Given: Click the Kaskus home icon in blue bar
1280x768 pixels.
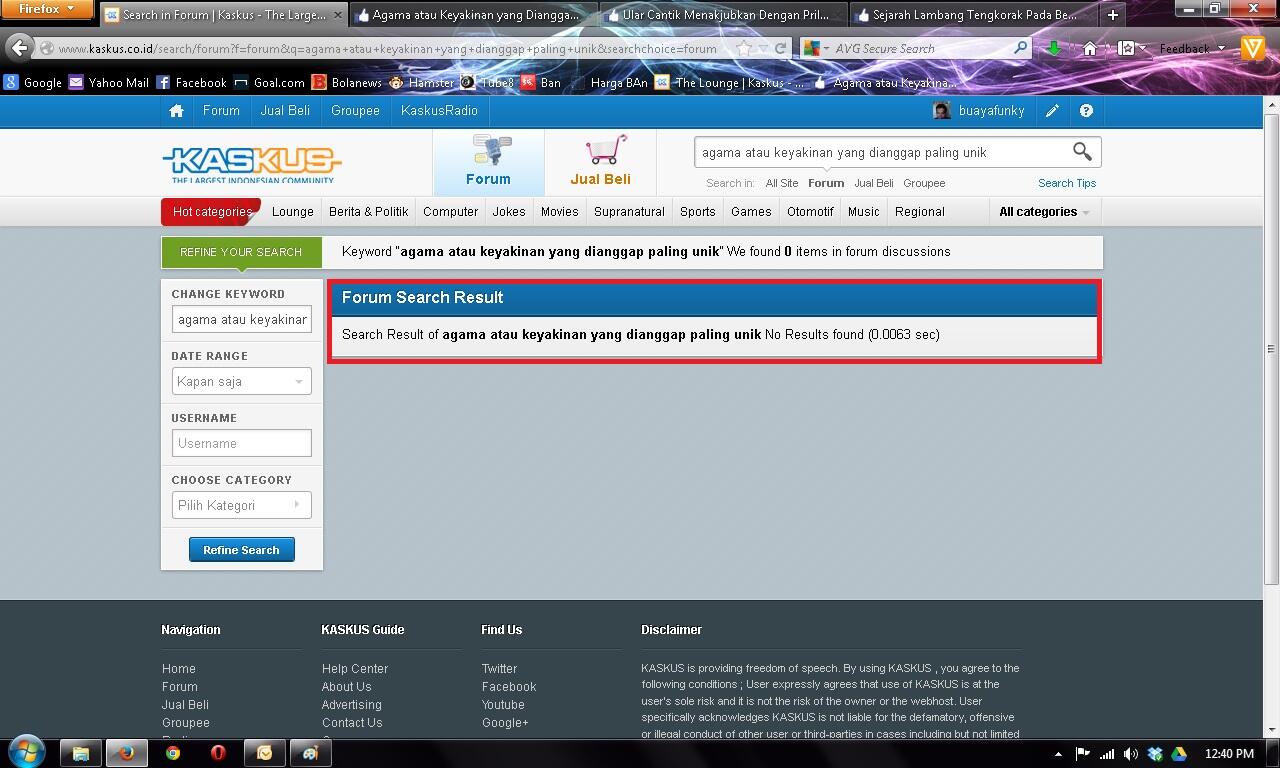Looking at the screenshot, I should pos(176,111).
